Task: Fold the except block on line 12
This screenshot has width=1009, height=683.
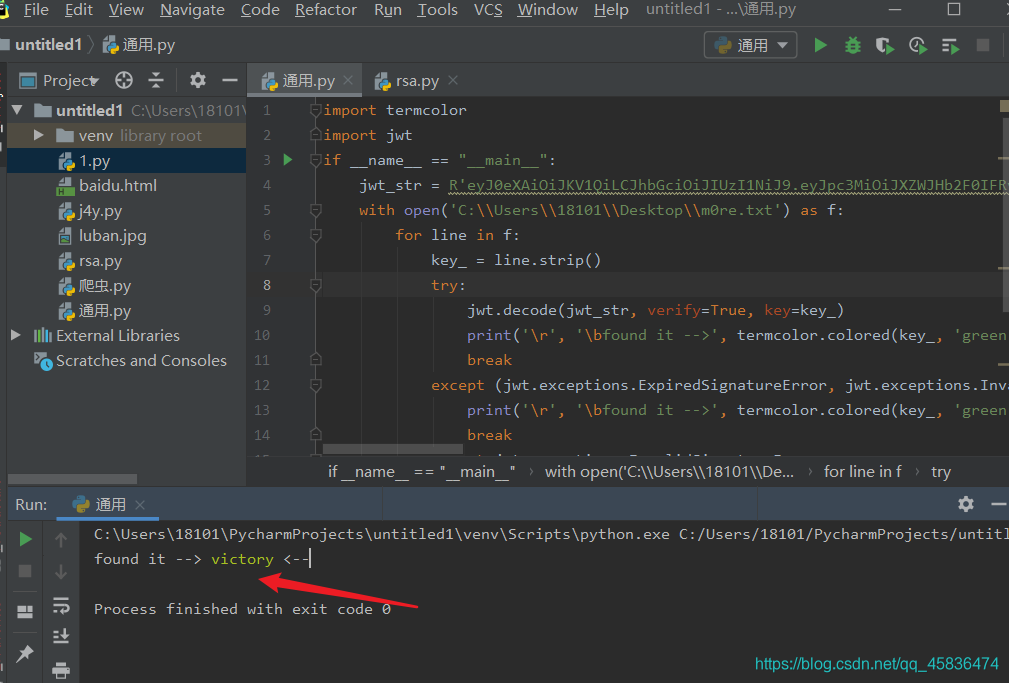Action: click(315, 385)
